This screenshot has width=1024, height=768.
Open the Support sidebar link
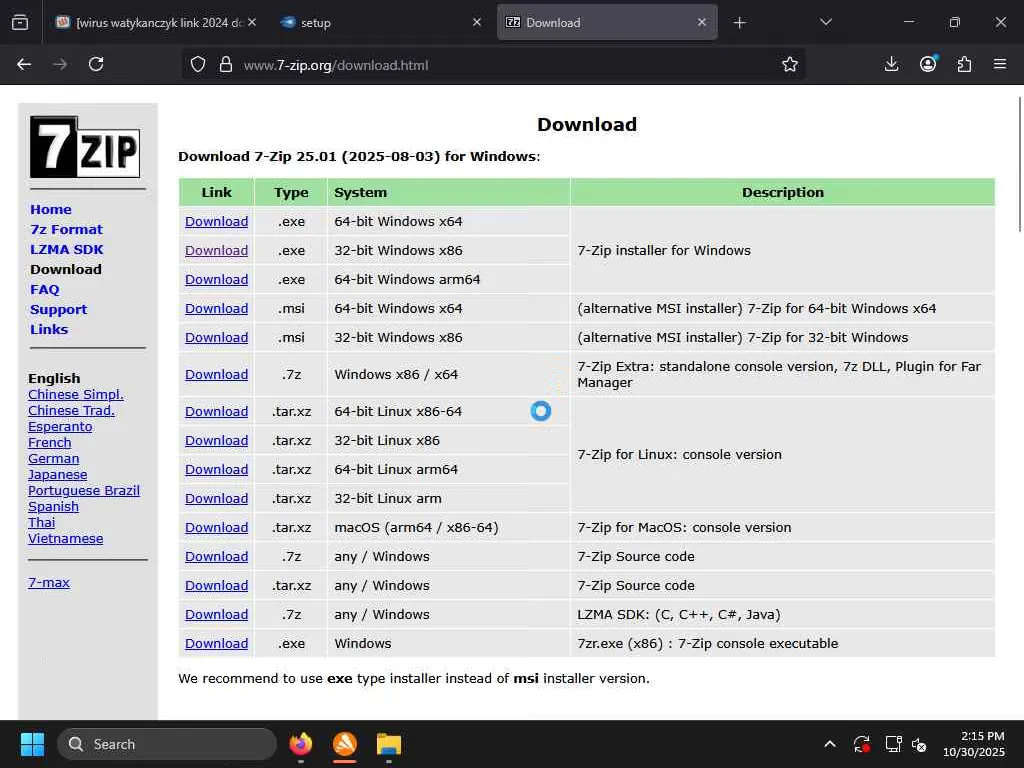58,310
